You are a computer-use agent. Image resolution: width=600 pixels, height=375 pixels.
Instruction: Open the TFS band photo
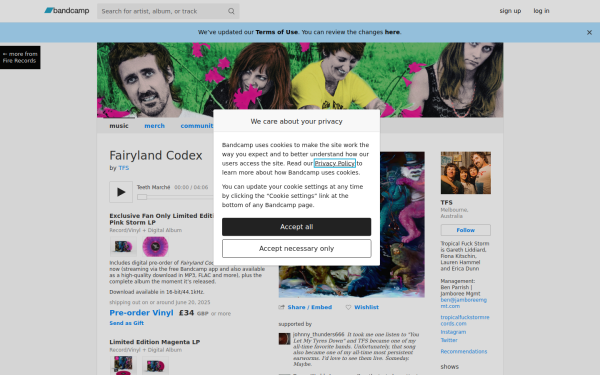point(466,173)
